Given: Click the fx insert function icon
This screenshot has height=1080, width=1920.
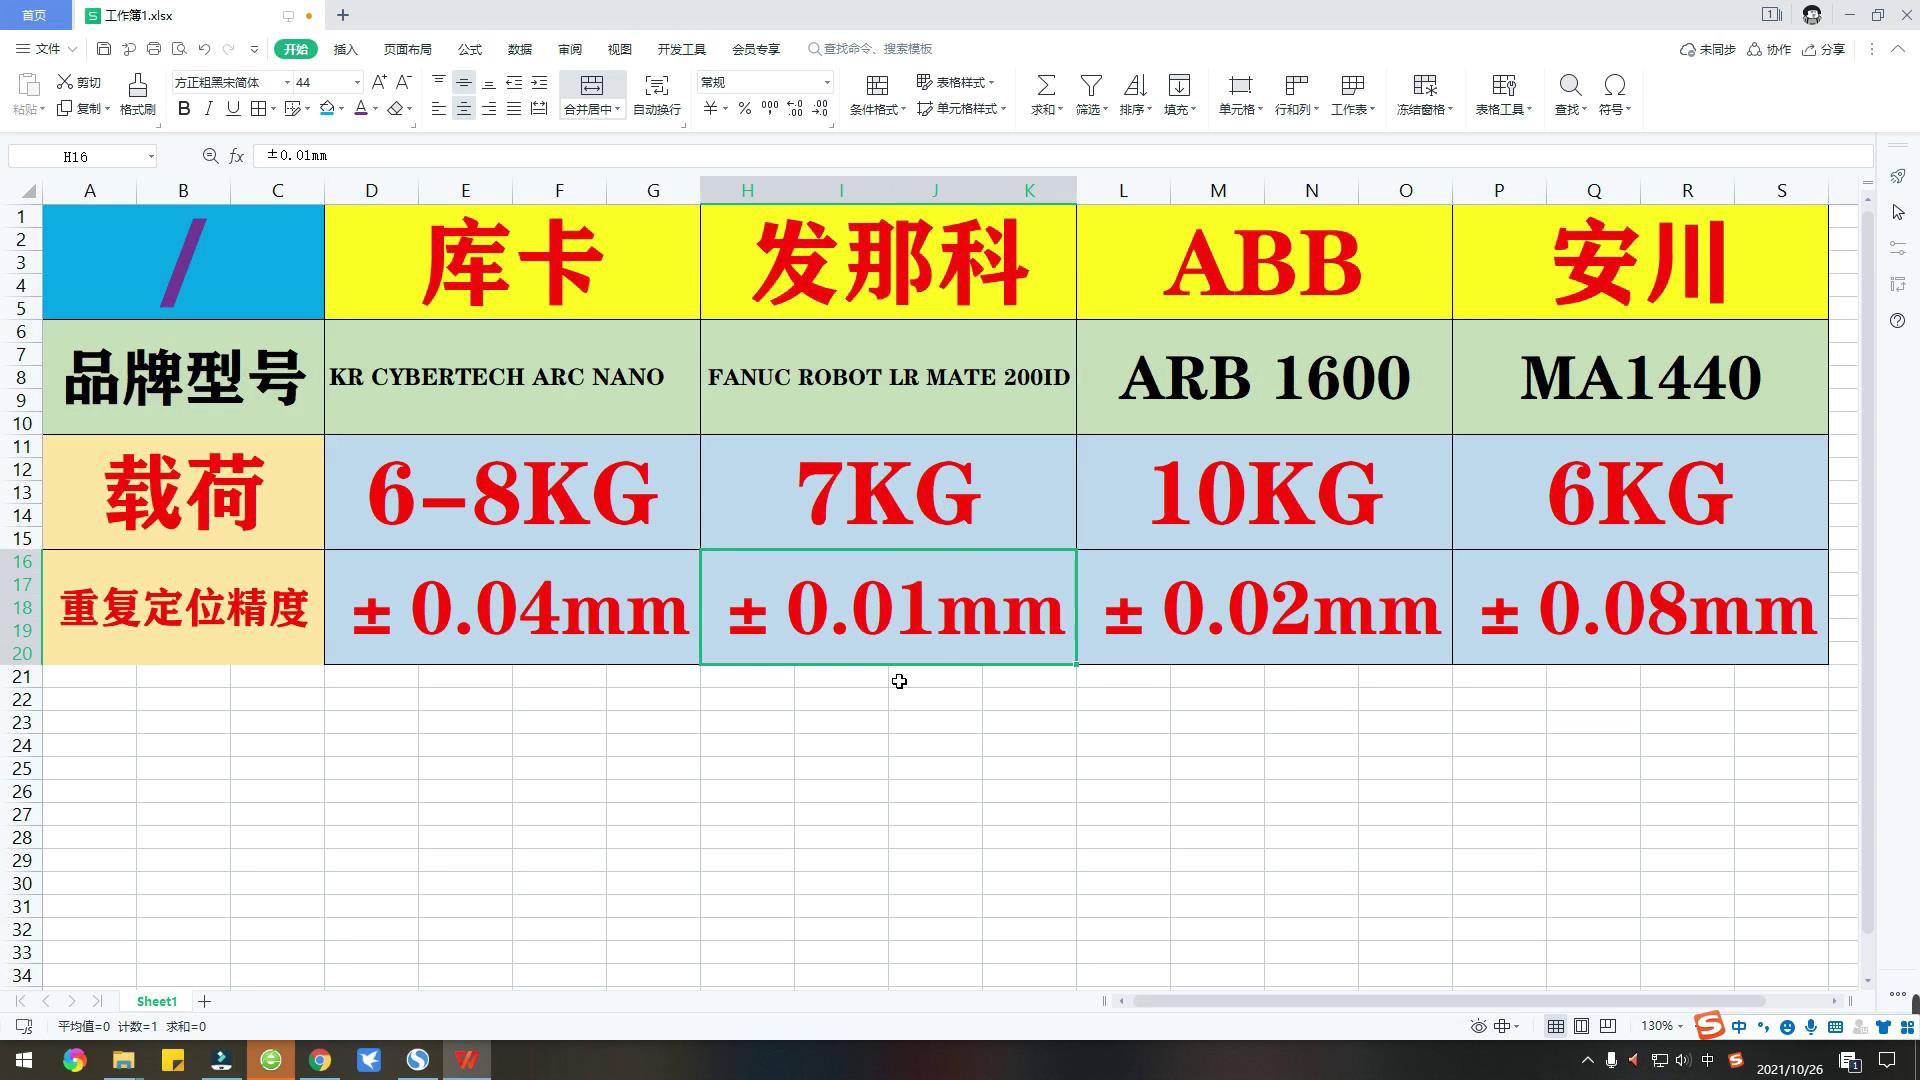Looking at the screenshot, I should 237,156.
